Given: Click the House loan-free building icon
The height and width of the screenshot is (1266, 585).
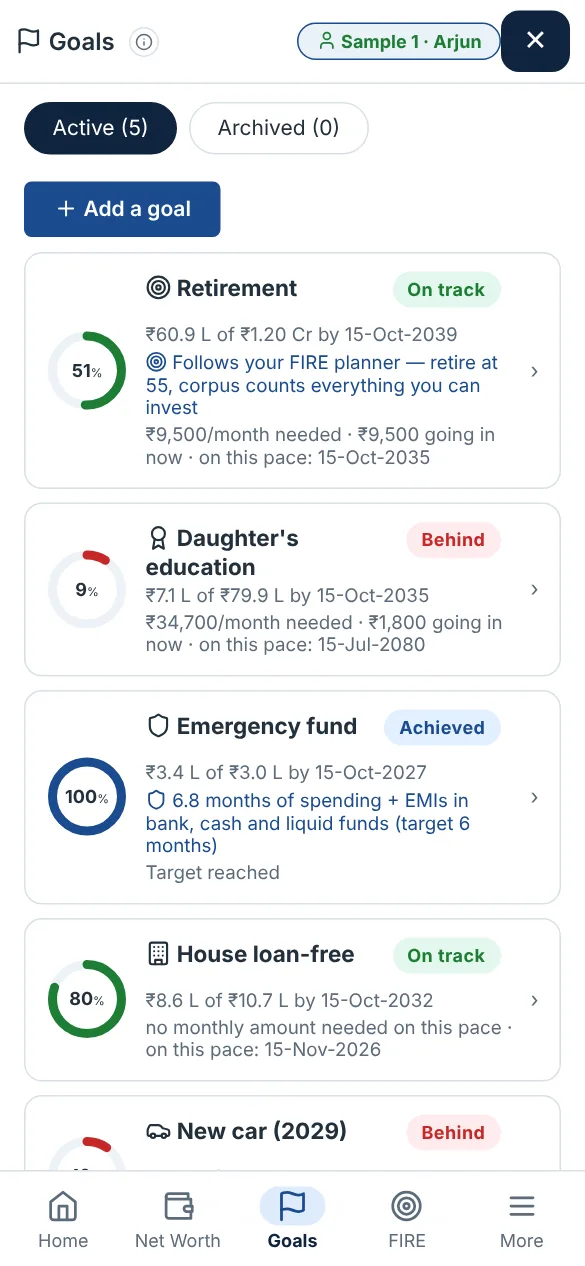Looking at the screenshot, I should 158,954.
